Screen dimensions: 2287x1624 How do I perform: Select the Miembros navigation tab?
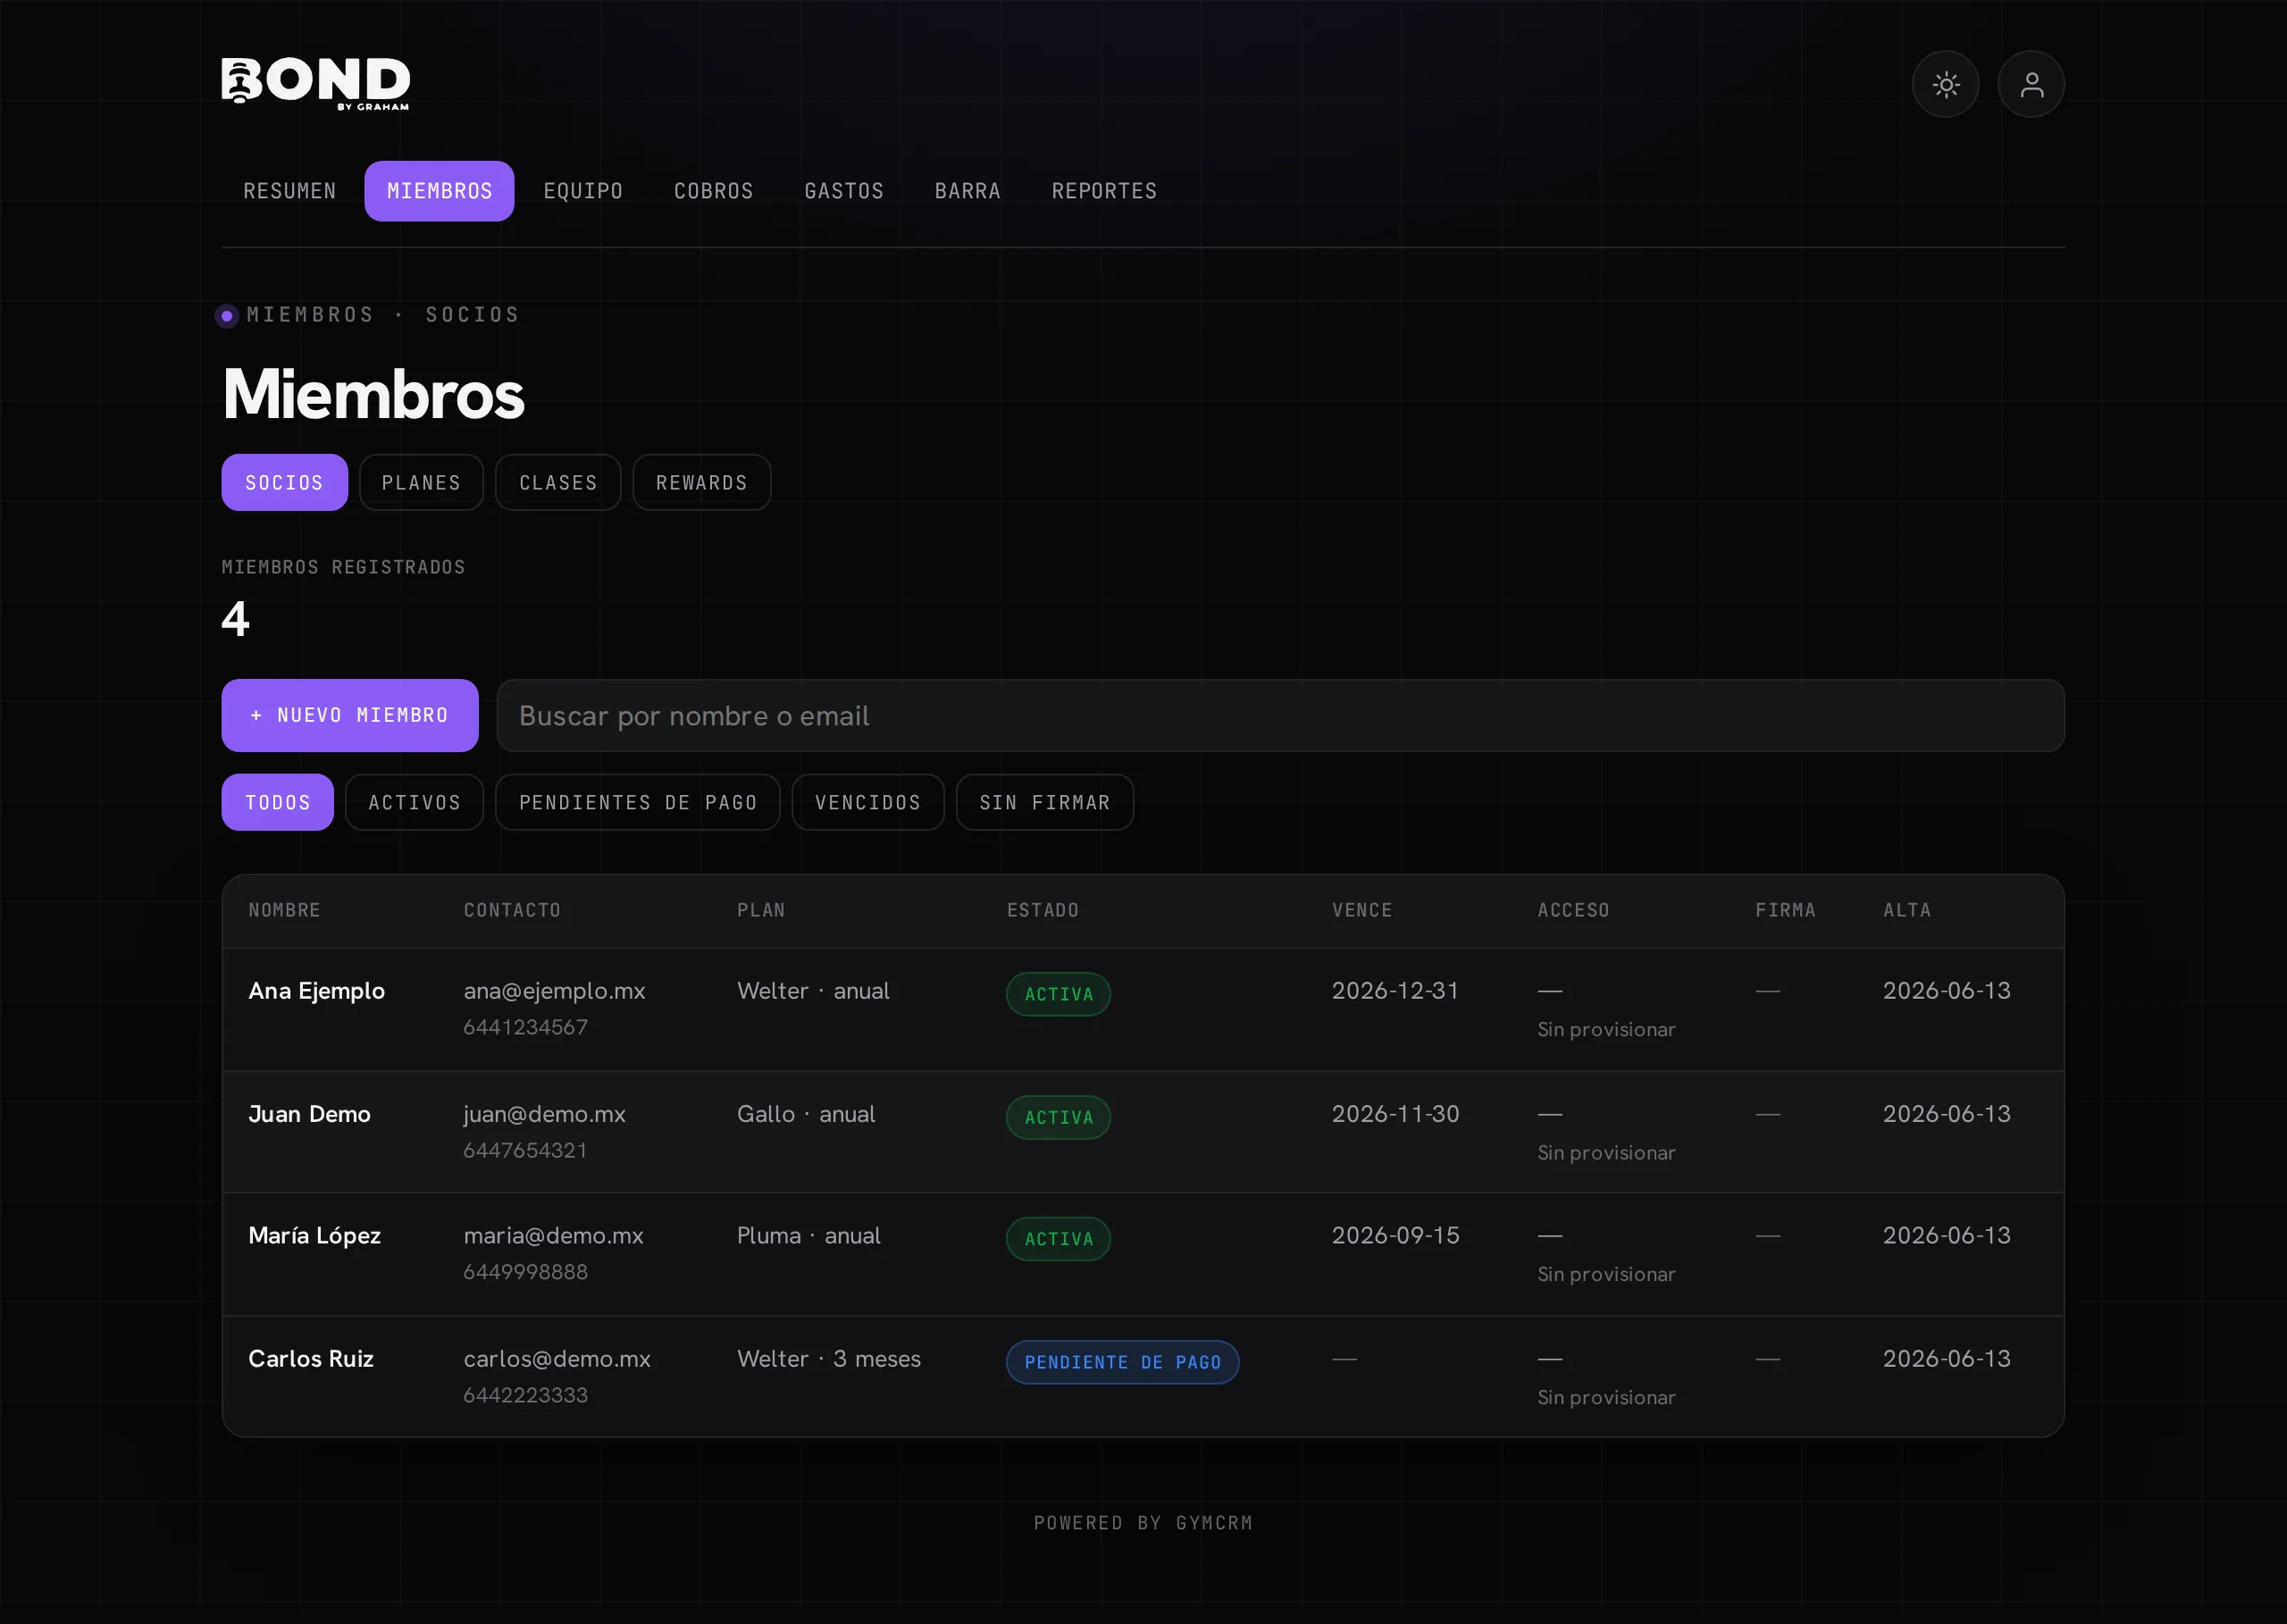pos(439,191)
